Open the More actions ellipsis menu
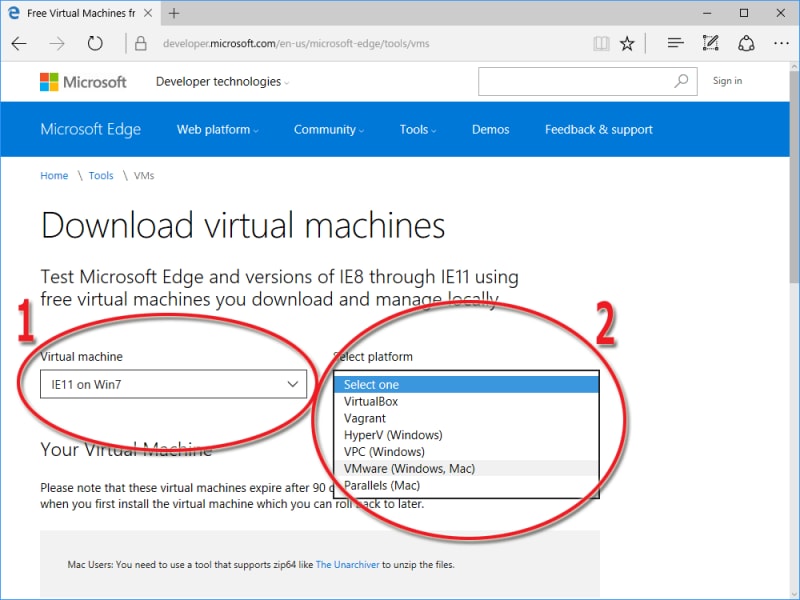The image size is (800, 600). point(781,44)
